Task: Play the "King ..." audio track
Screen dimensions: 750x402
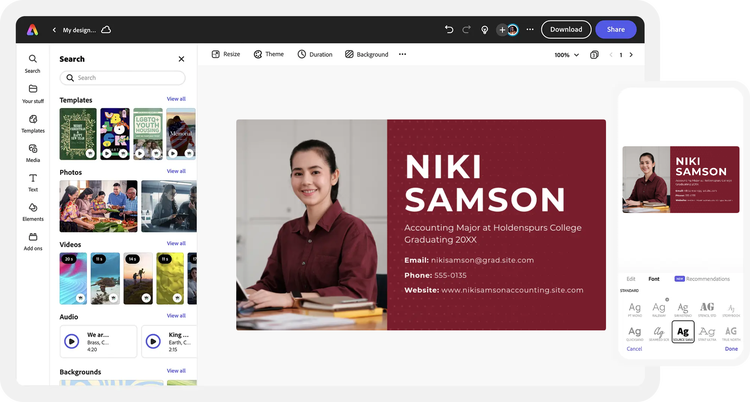Action: tap(153, 341)
